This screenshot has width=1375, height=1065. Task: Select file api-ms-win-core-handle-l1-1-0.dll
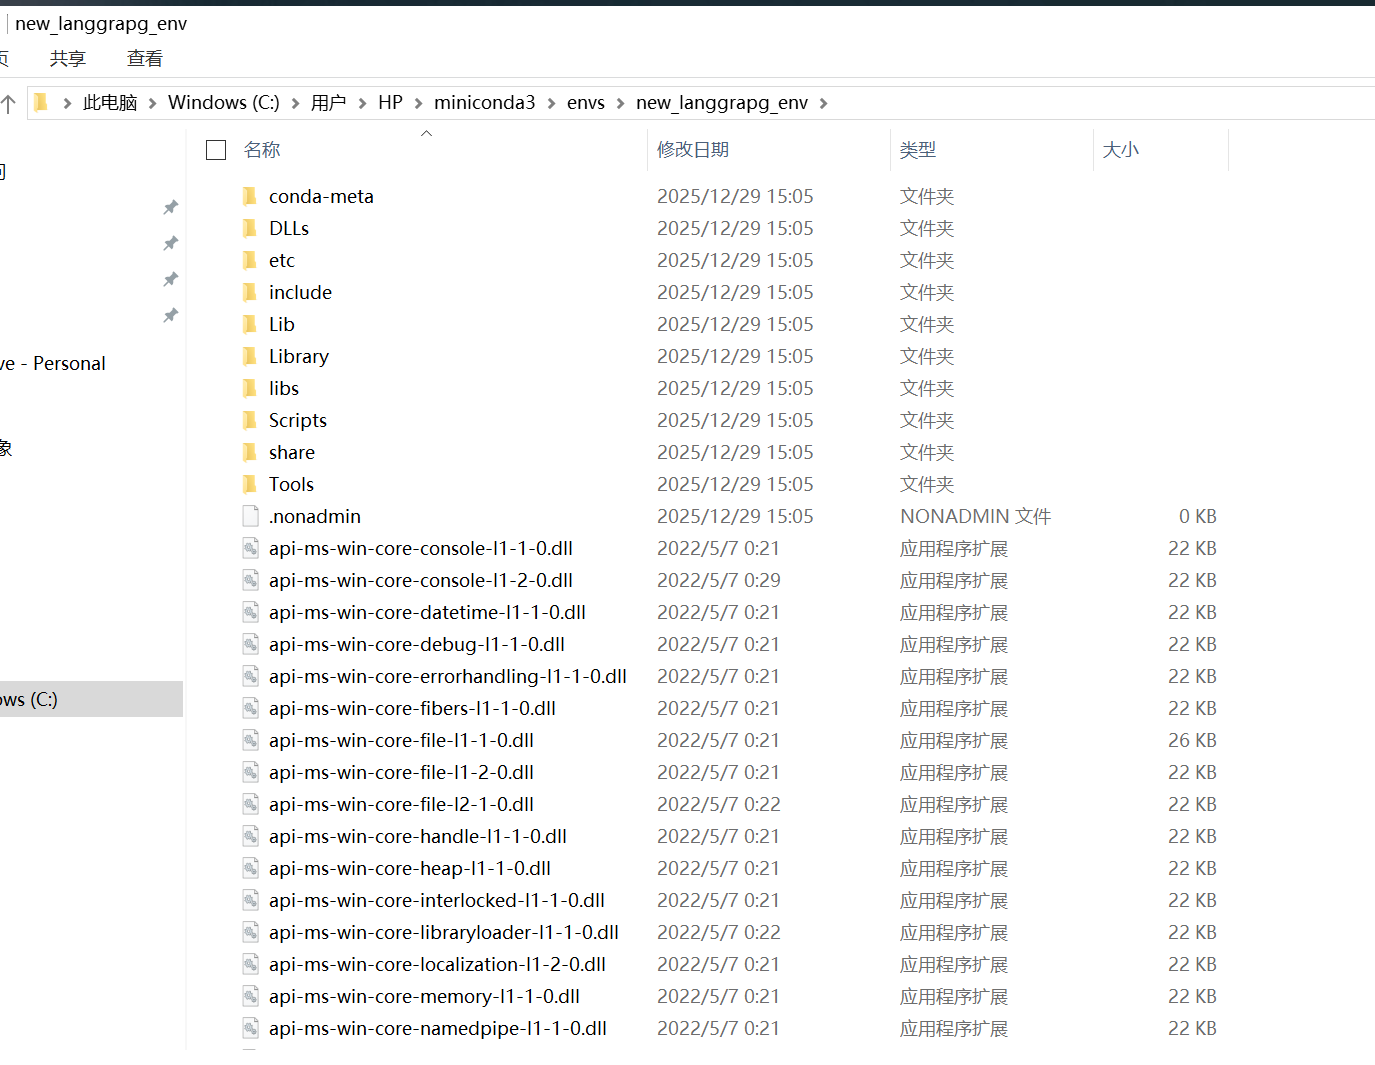(418, 836)
